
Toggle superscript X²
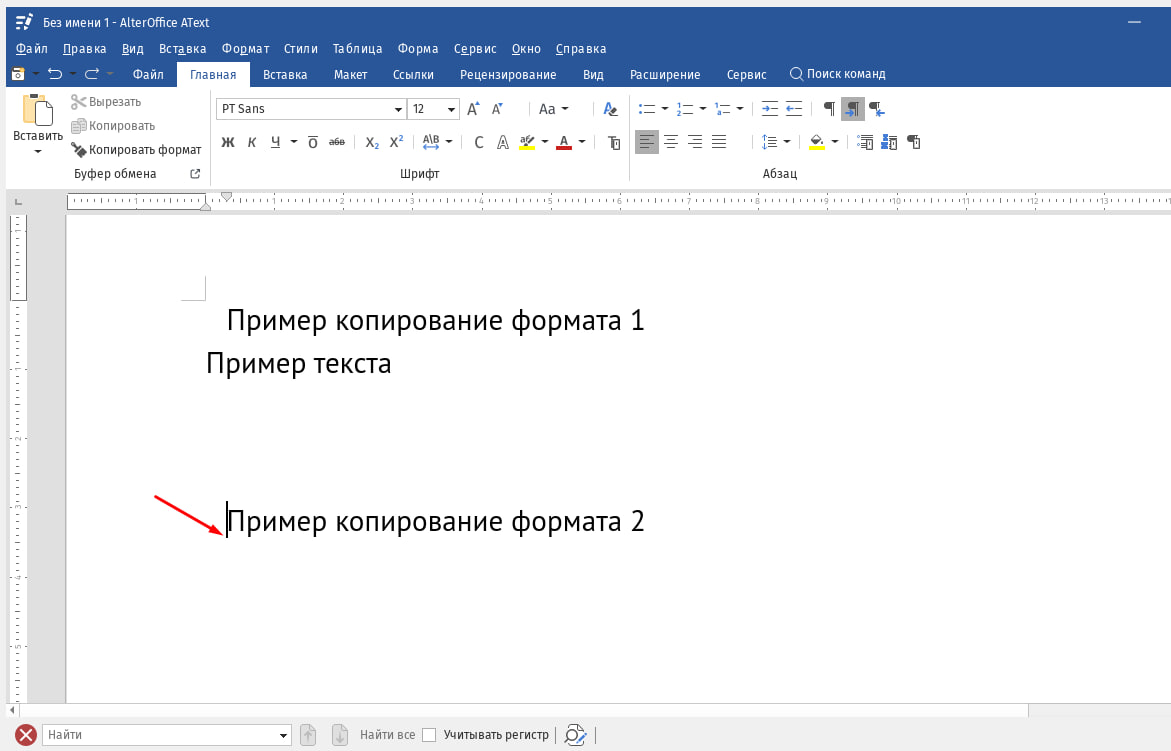(397, 142)
